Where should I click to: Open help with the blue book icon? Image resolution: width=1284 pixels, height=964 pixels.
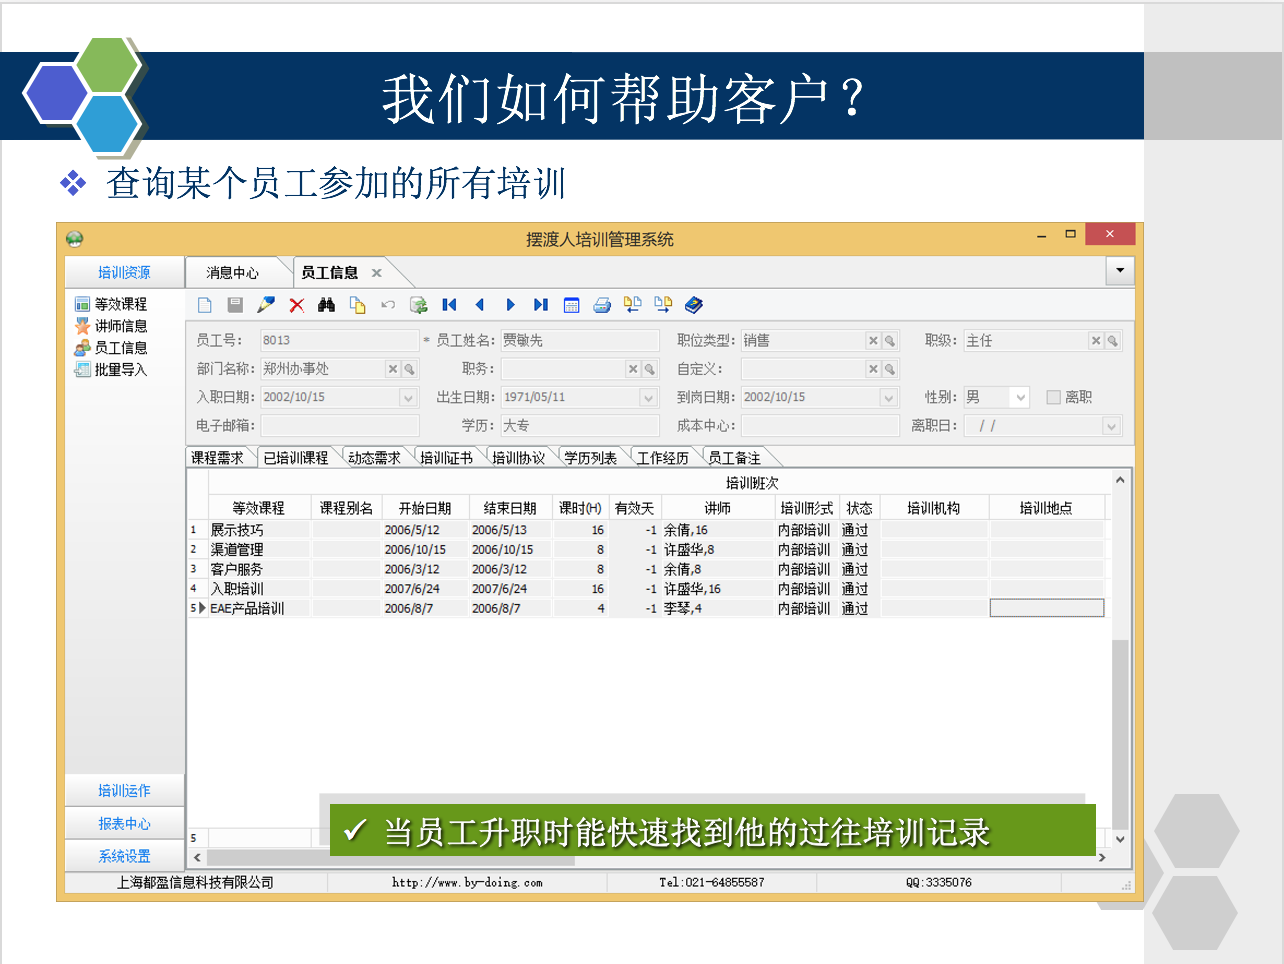tap(694, 305)
